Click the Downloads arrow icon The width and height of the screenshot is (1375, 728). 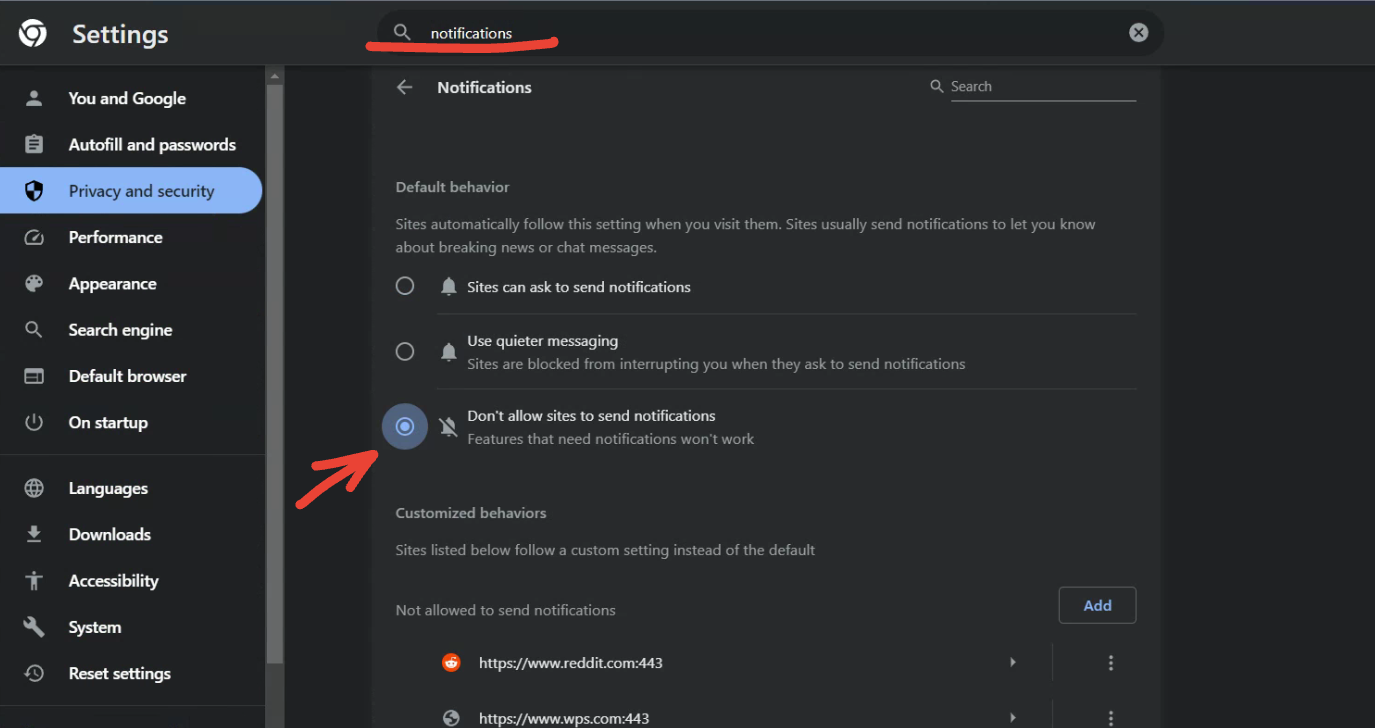[34, 534]
